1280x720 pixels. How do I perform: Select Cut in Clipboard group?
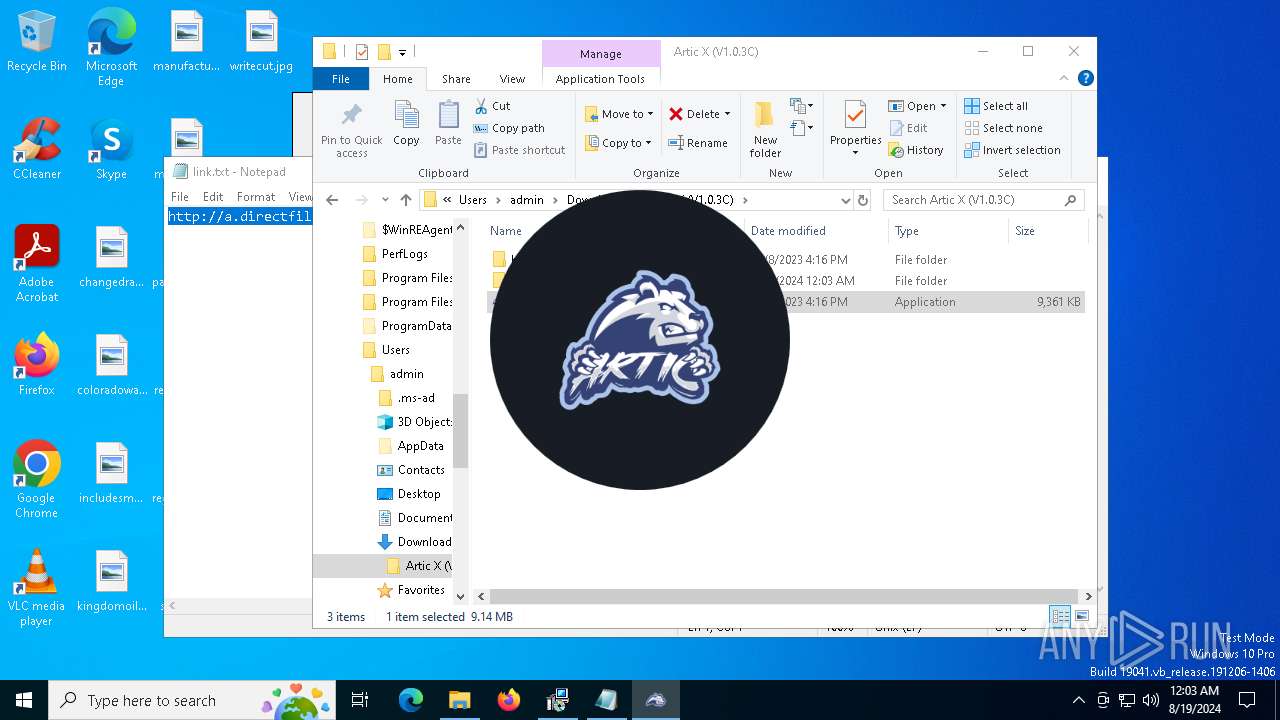[x=493, y=106]
